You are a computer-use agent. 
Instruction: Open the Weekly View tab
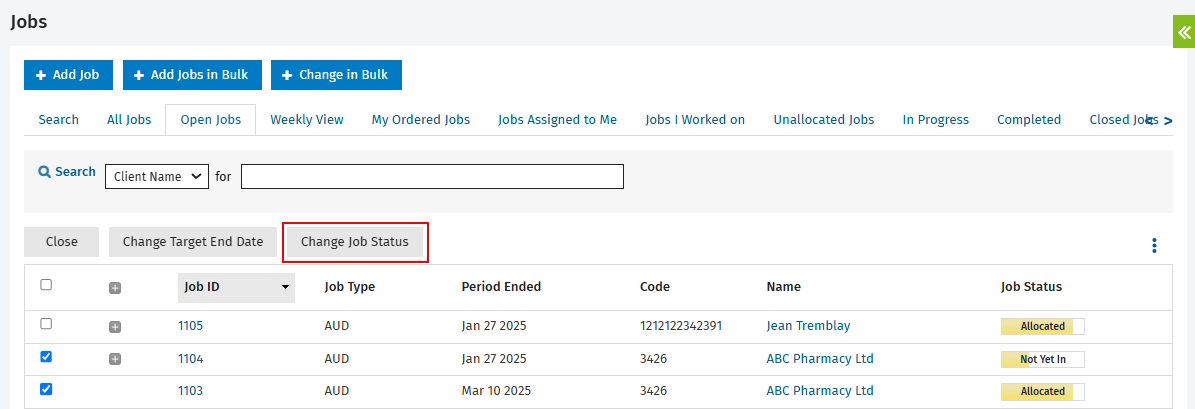click(x=307, y=120)
